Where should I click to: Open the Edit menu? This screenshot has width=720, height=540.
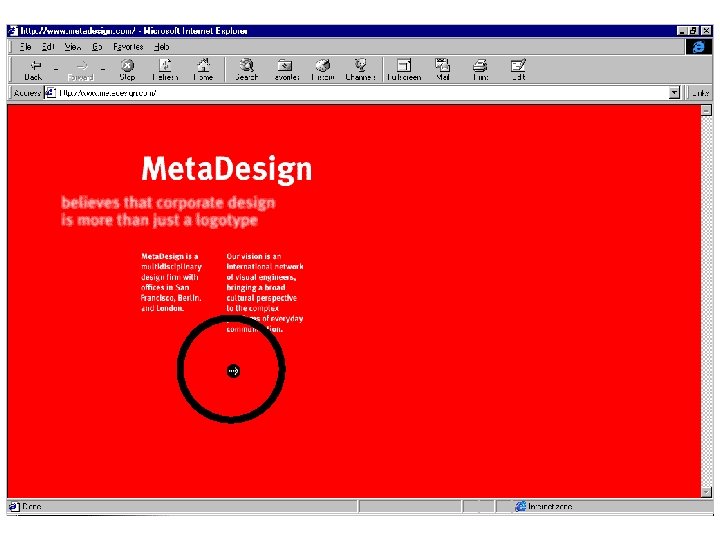pyautogui.click(x=48, y=47)
